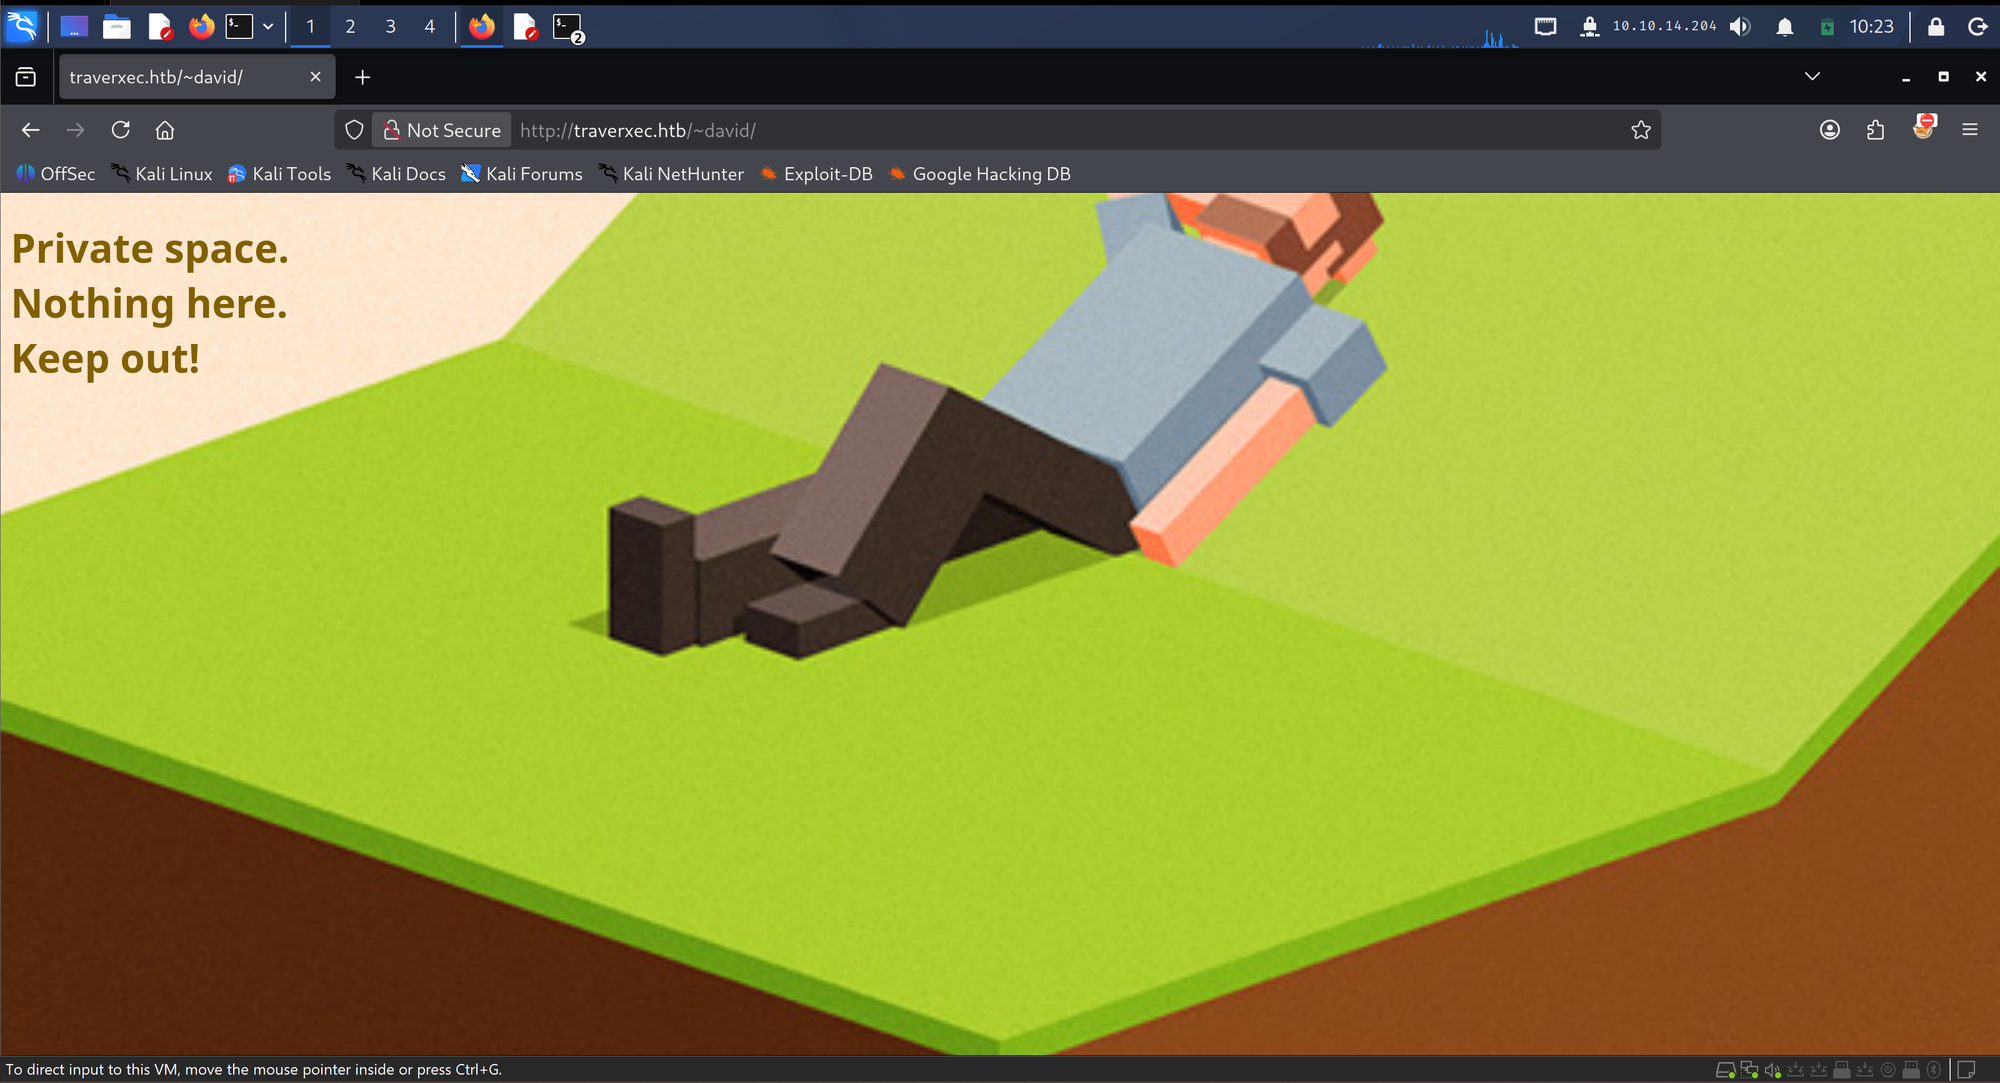Go to Firefox home page
The image size is (2000, 1083).
click(165, 130)
